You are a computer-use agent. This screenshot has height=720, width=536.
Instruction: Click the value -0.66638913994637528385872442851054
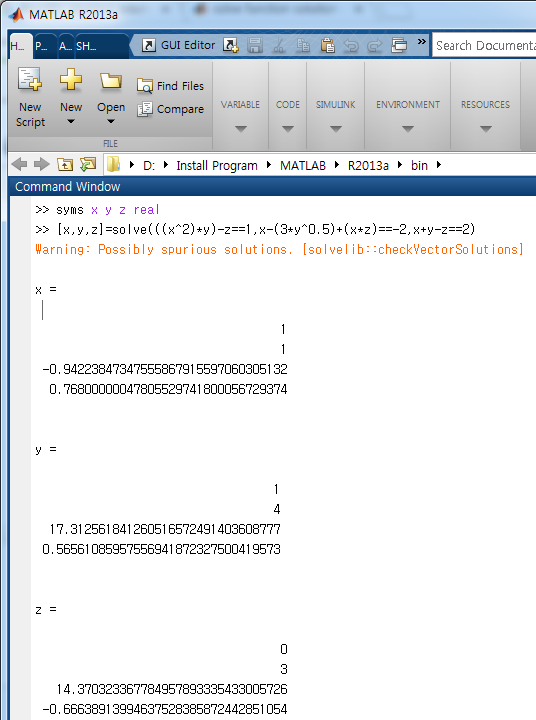coord(164,709)
